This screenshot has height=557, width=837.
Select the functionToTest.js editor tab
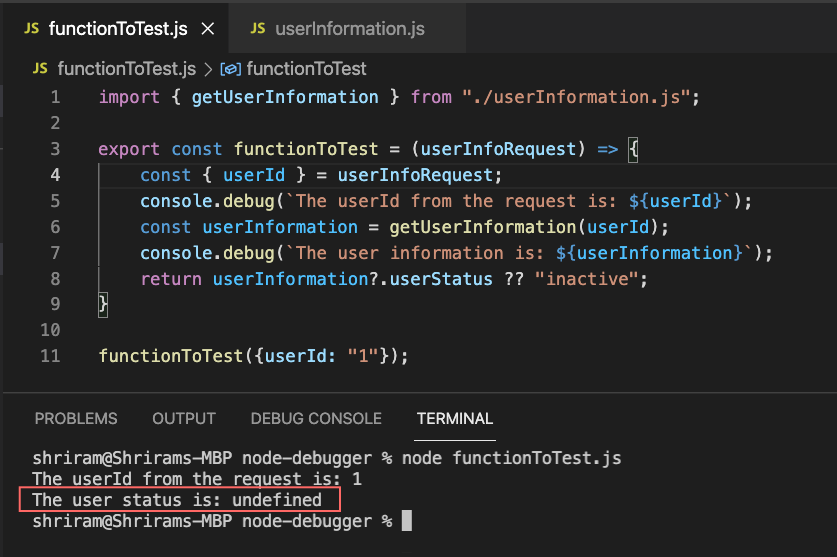point(118,29)
